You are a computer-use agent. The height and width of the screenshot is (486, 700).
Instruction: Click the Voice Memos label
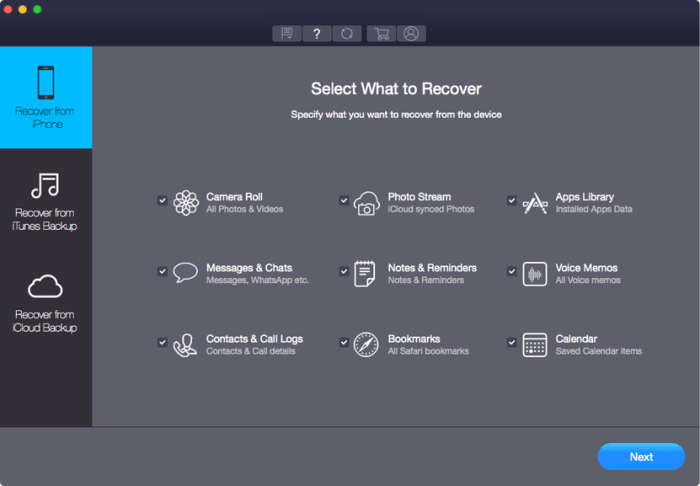[x=586, y=268]
